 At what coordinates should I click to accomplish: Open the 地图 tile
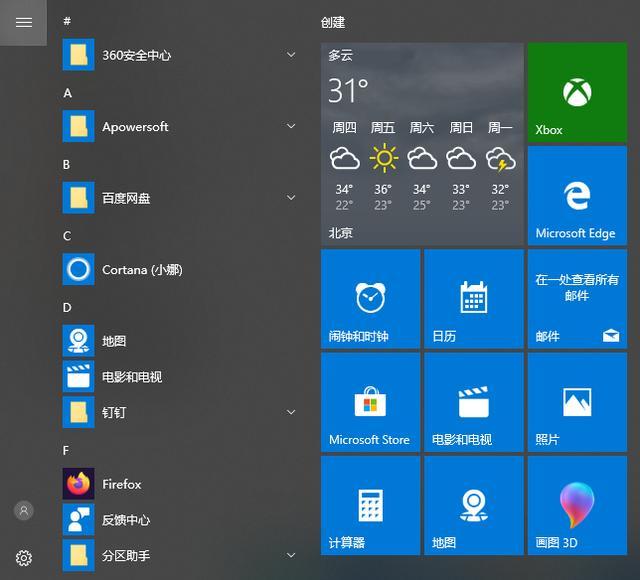click(474, 506)
